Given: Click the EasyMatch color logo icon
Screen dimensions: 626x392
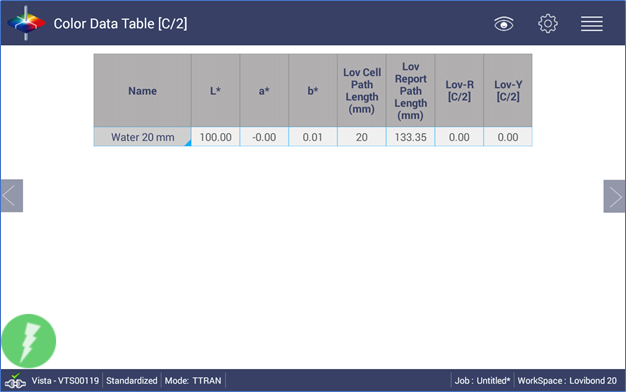Looking at the screenshot, I should coord(26,23).
